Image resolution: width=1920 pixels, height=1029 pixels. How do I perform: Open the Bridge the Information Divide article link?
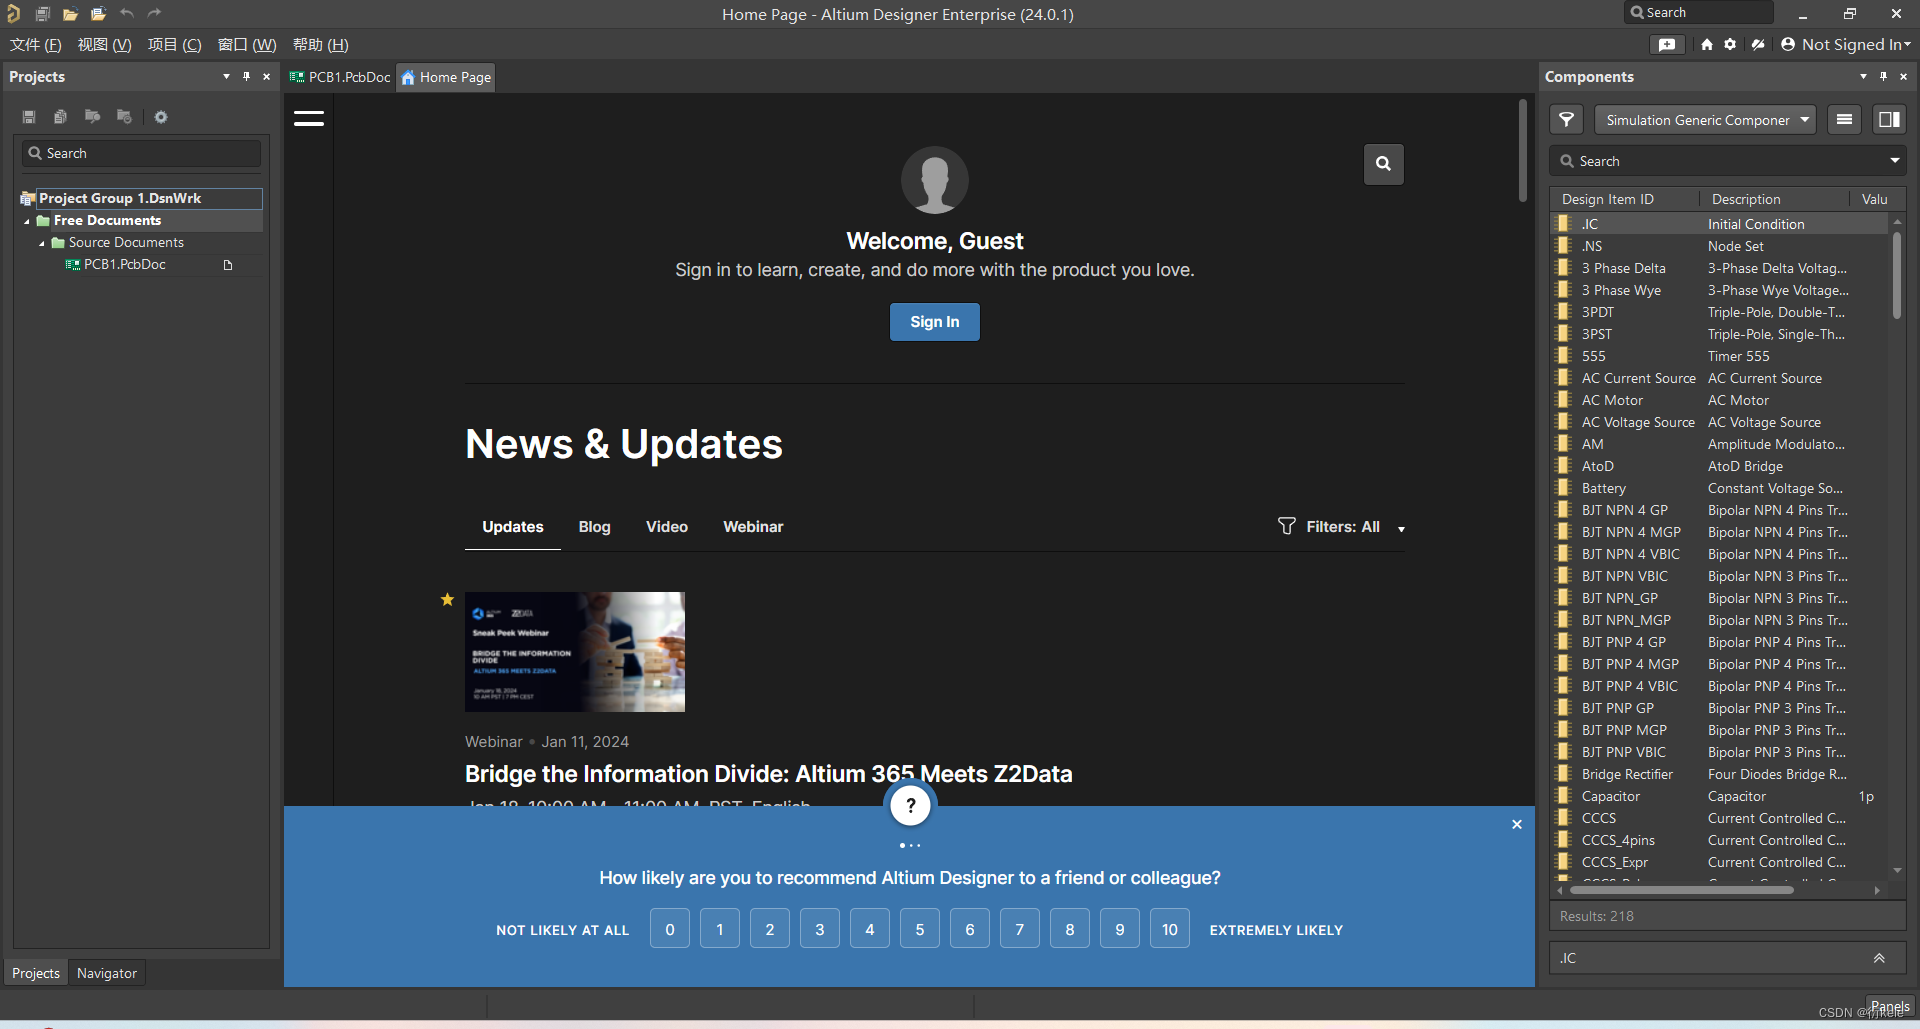(x=768, y=774)
